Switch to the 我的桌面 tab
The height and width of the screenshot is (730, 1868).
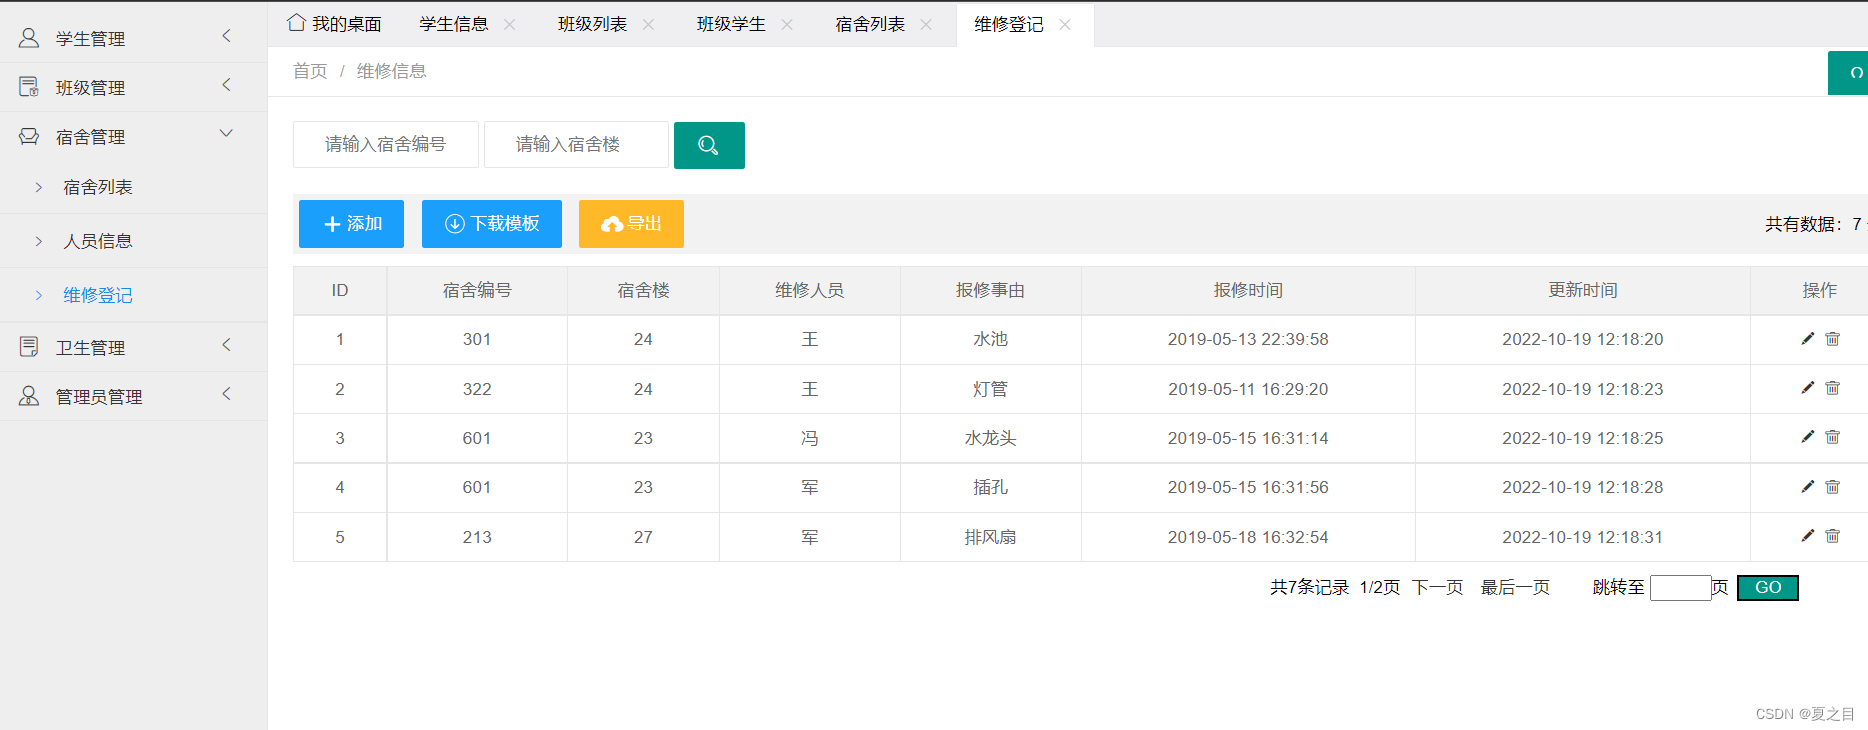[346, 24]
